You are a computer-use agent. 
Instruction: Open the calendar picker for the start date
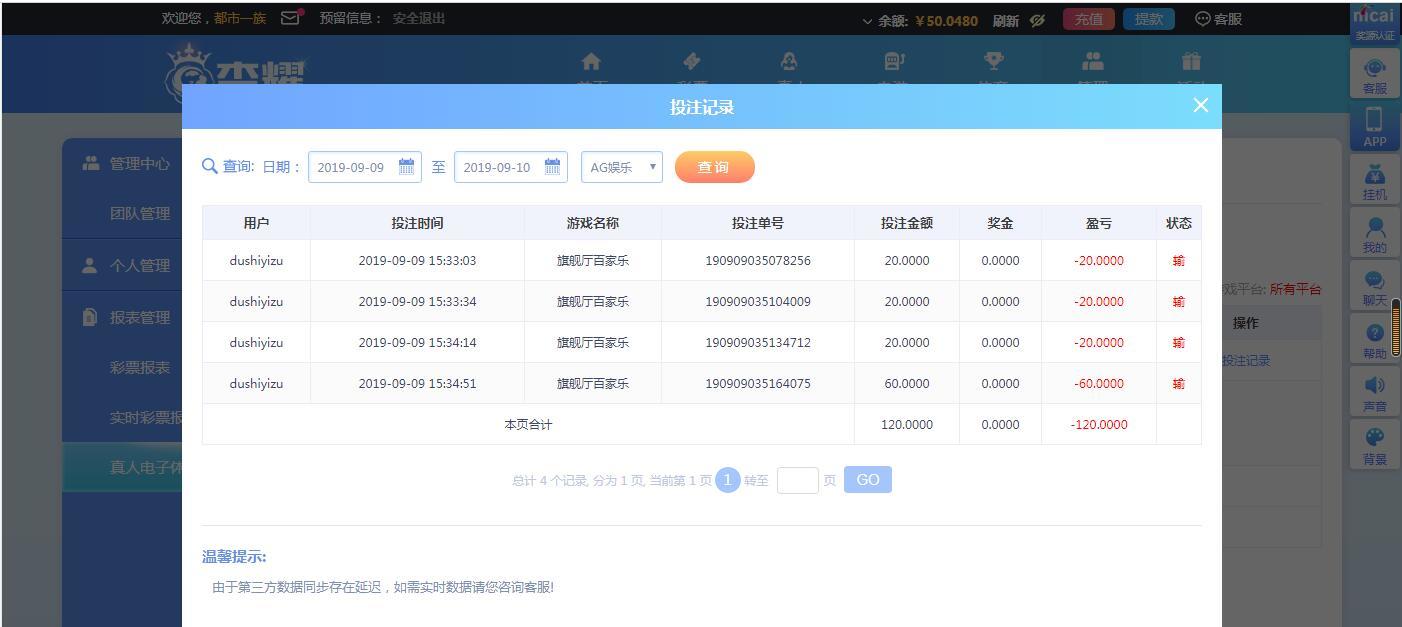click(x=406, y=167)
